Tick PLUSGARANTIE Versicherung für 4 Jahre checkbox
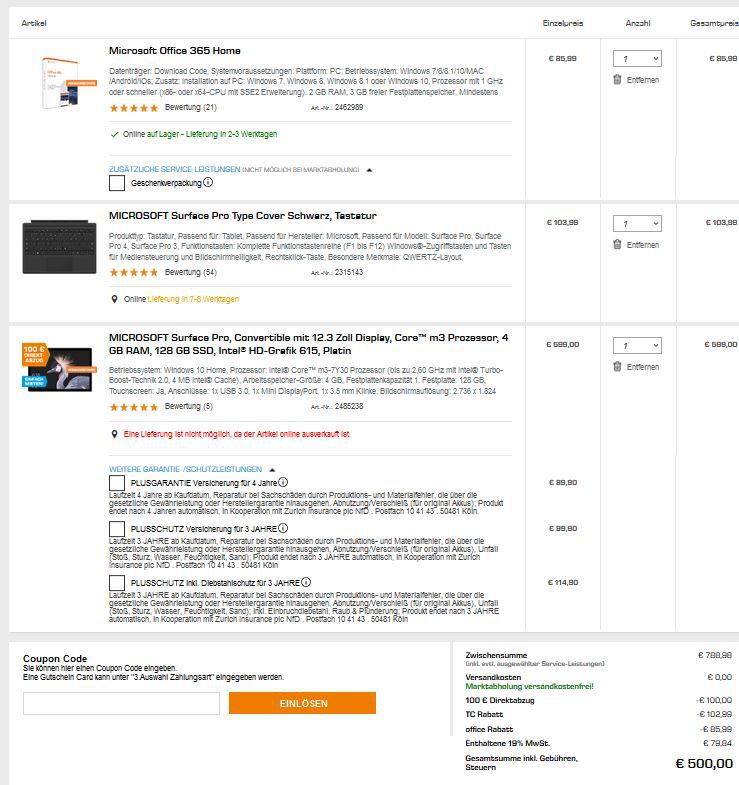Viewport: 739px width, 785px height. (x=117, y=483)
